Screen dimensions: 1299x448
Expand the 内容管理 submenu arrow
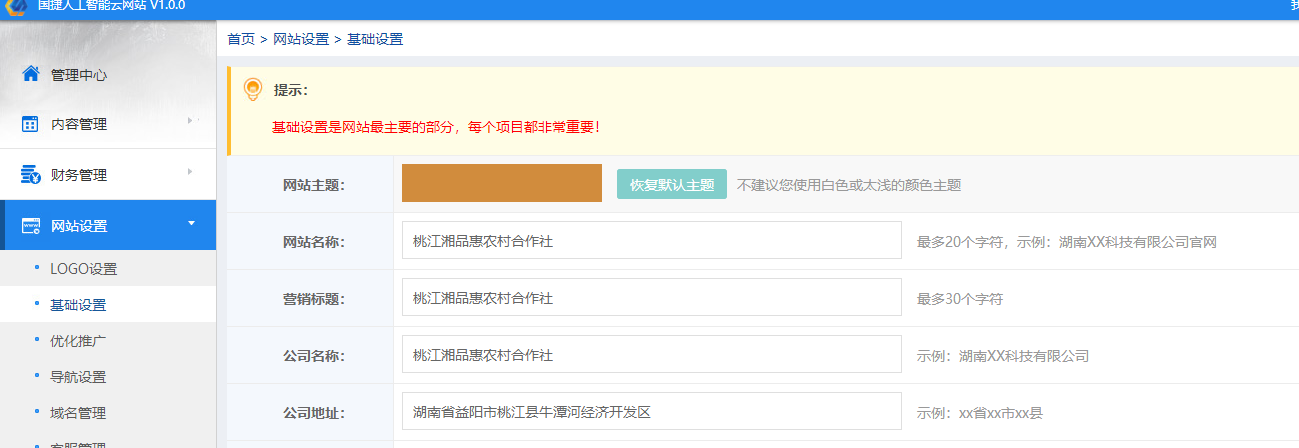coord(190,121)
